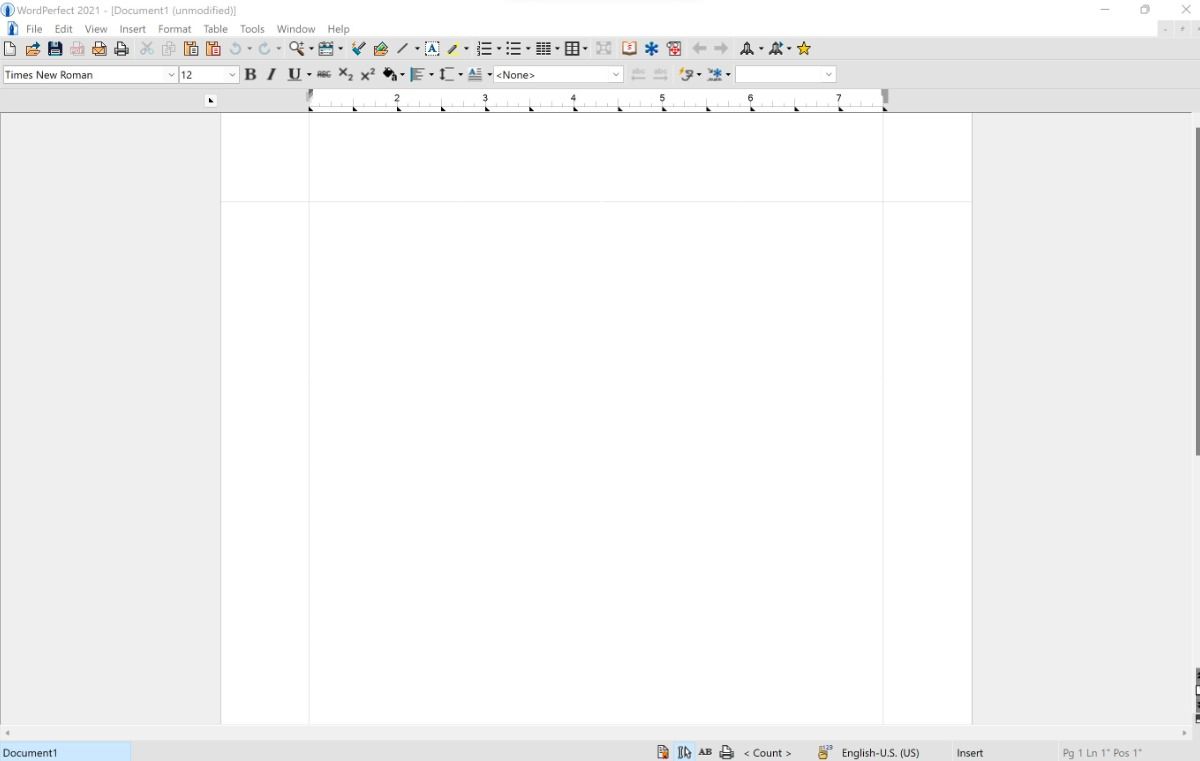Viewport: 1200px width, 761px height.
Task: Switch typing mode via Insert indicator
Action: pos(969,752)
